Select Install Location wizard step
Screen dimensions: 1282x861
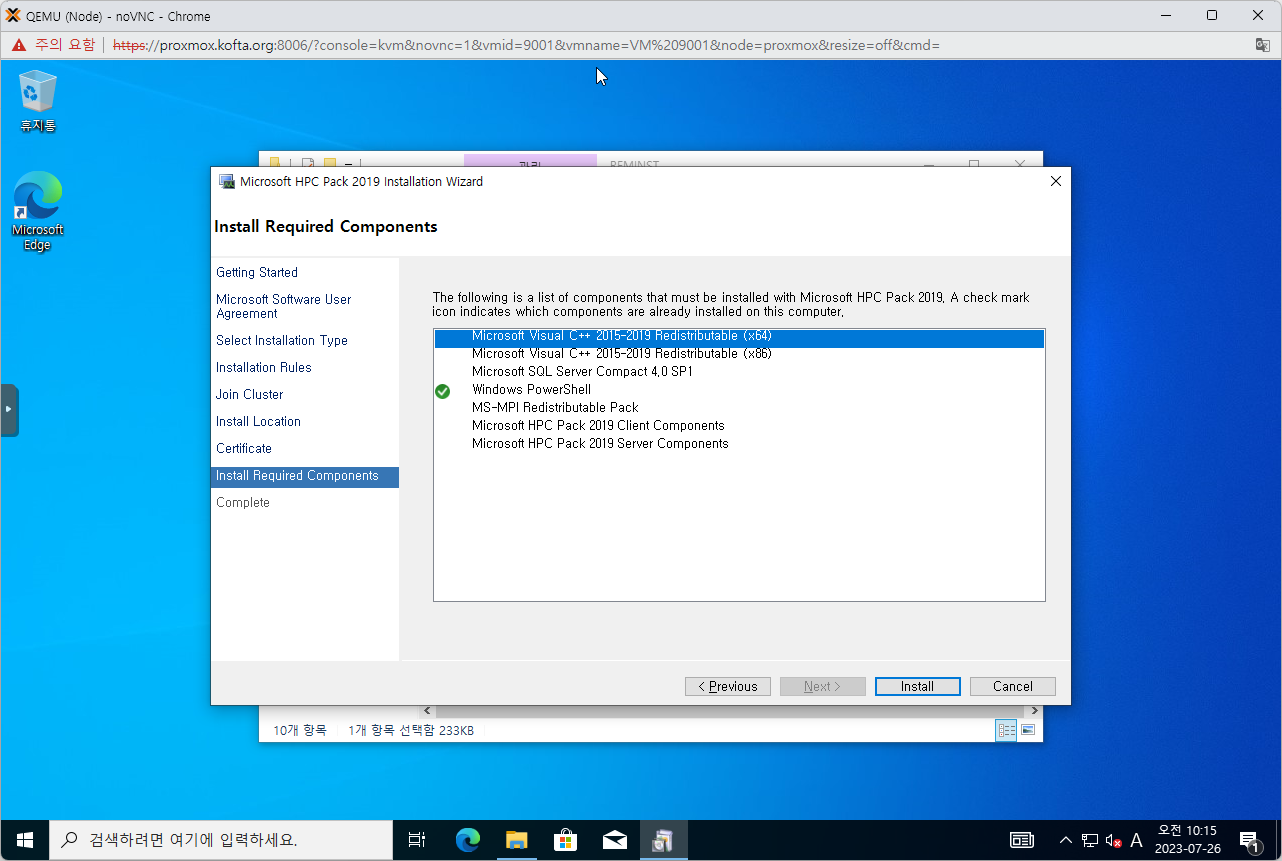click(258, 422)
